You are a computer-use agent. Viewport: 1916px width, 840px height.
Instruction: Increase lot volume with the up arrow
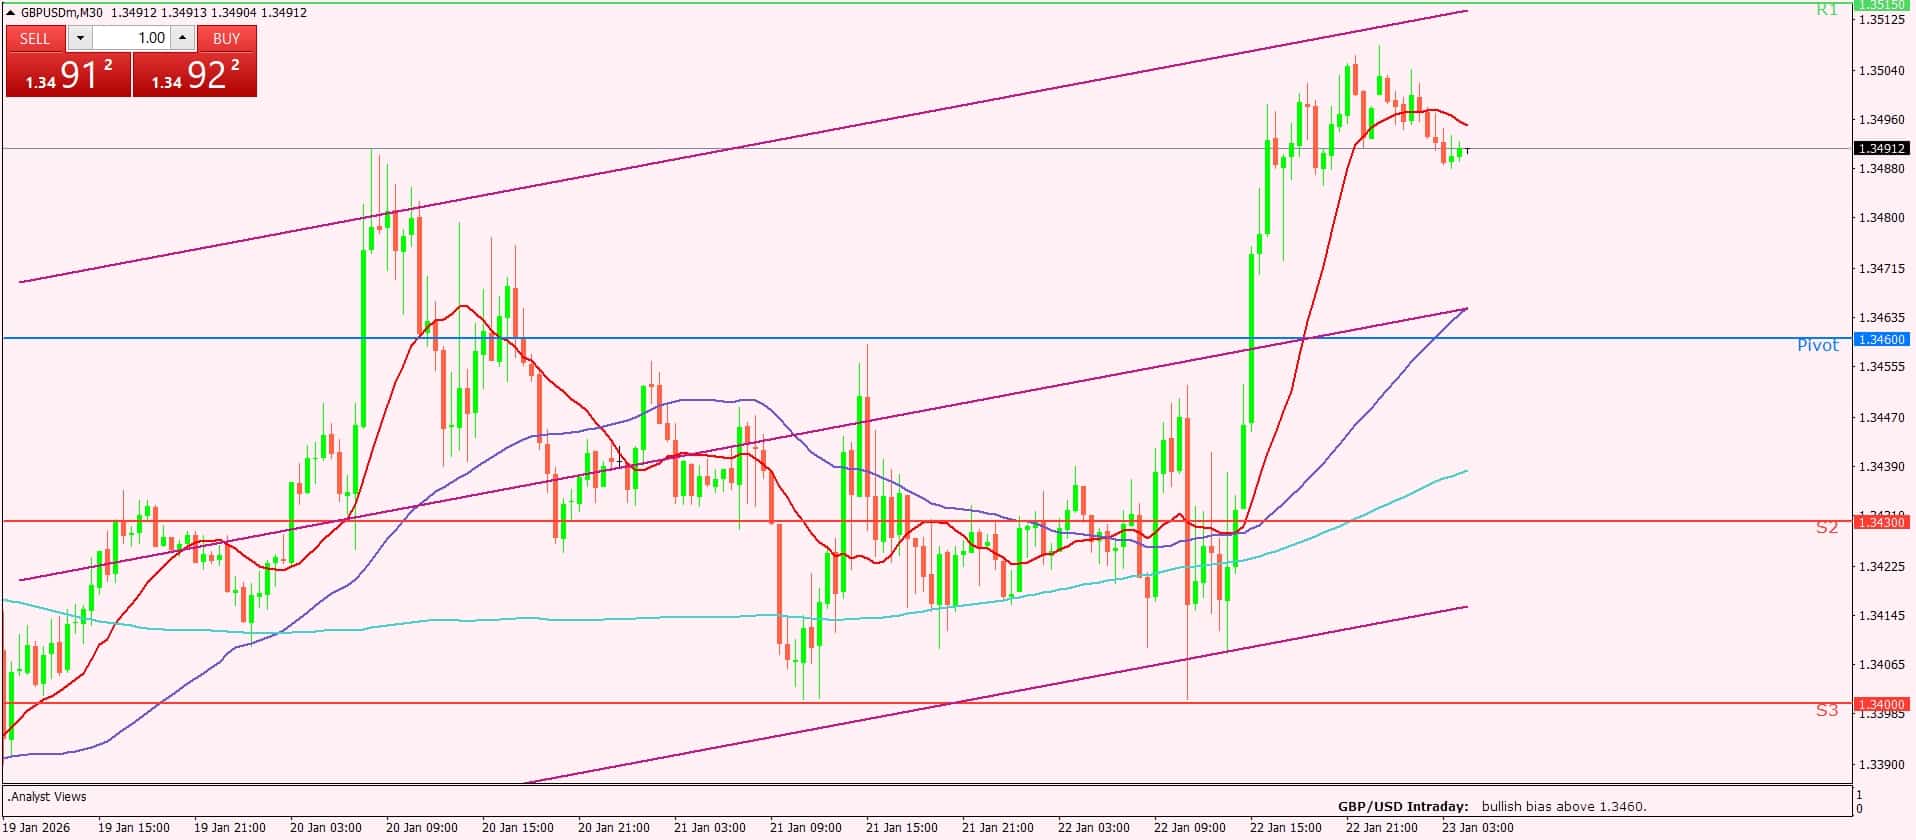(182, 38)
